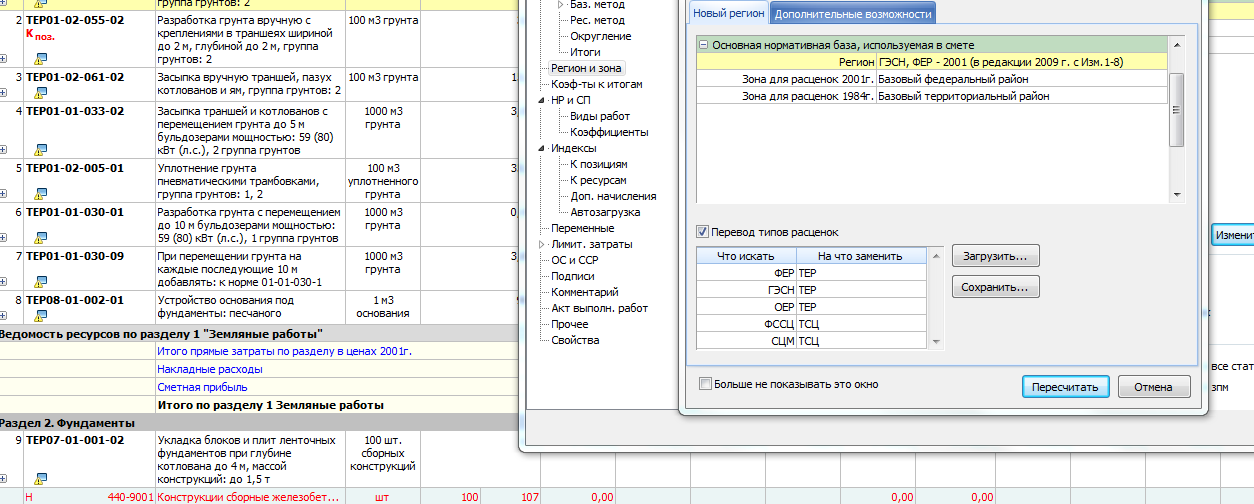The height and width of the screenshot is (504, 1254).
Task: Expand row 4 ТЕР01-01-033-02 with the plus
Action: (x=4, y=149)
